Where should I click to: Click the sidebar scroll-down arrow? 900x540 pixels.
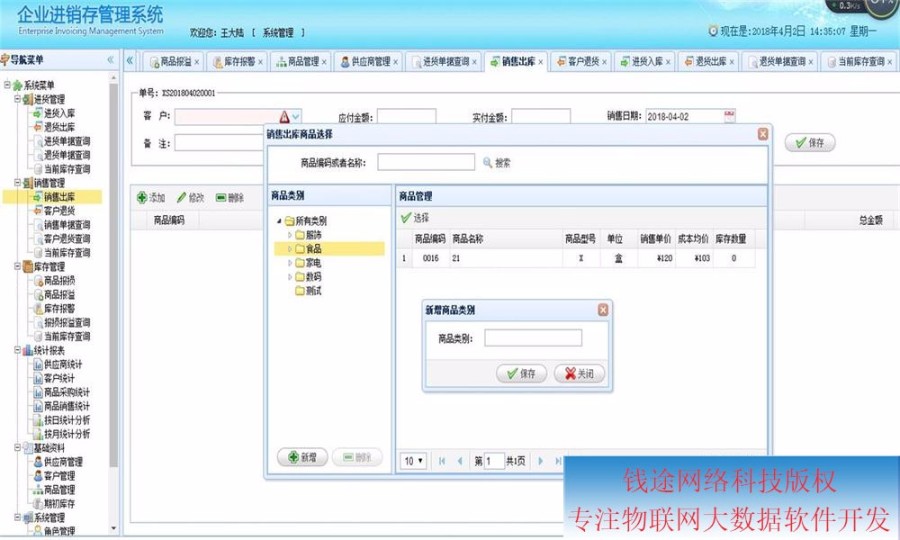113,528
